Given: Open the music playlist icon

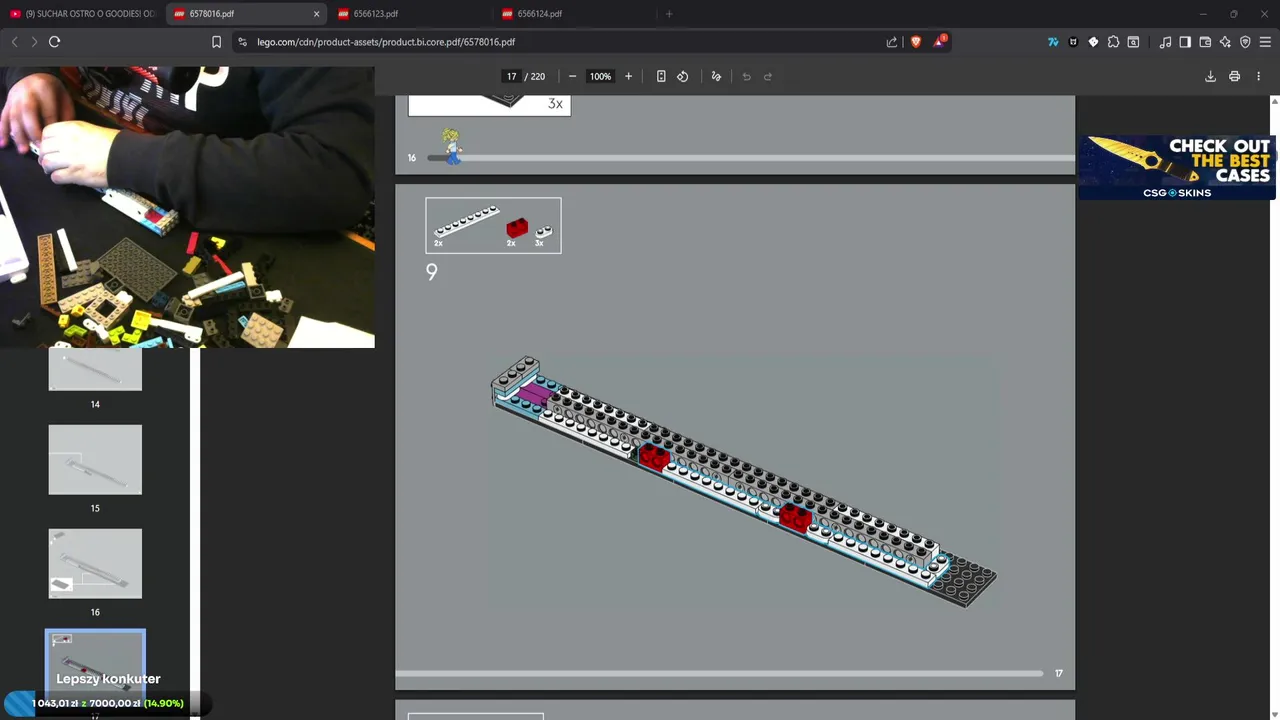Looking at the screenshot, I should pyautogui.click(x=1165, y=42).
